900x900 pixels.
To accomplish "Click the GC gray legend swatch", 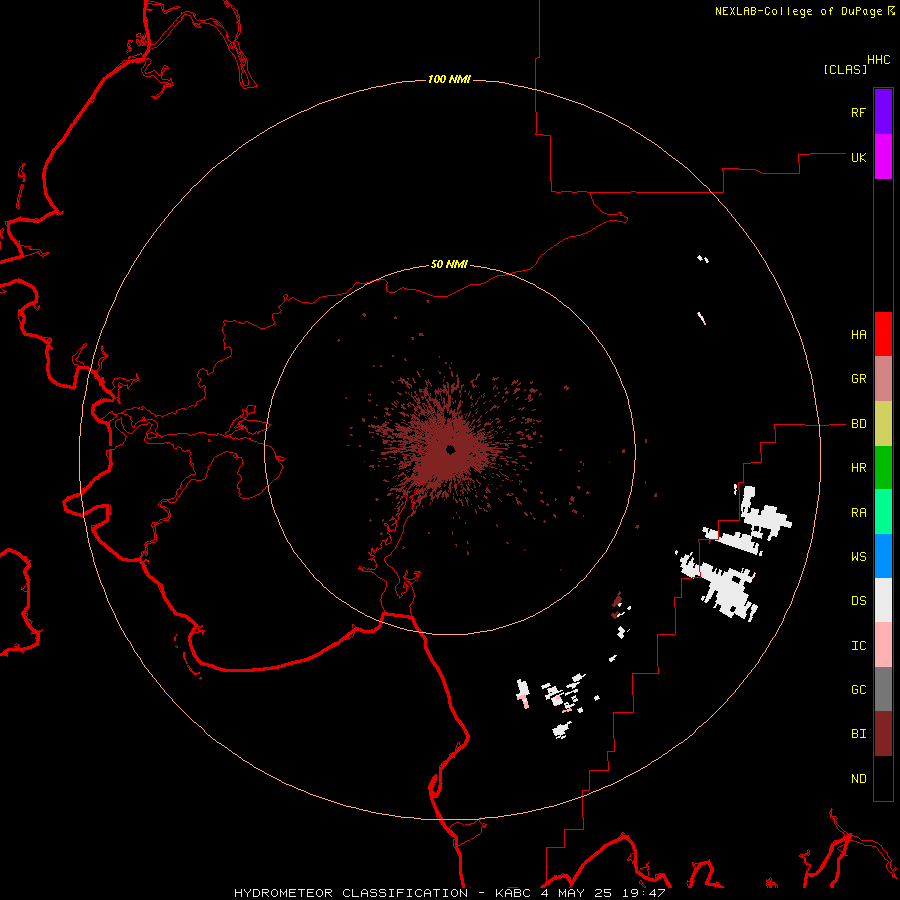I will coord(883,689).
